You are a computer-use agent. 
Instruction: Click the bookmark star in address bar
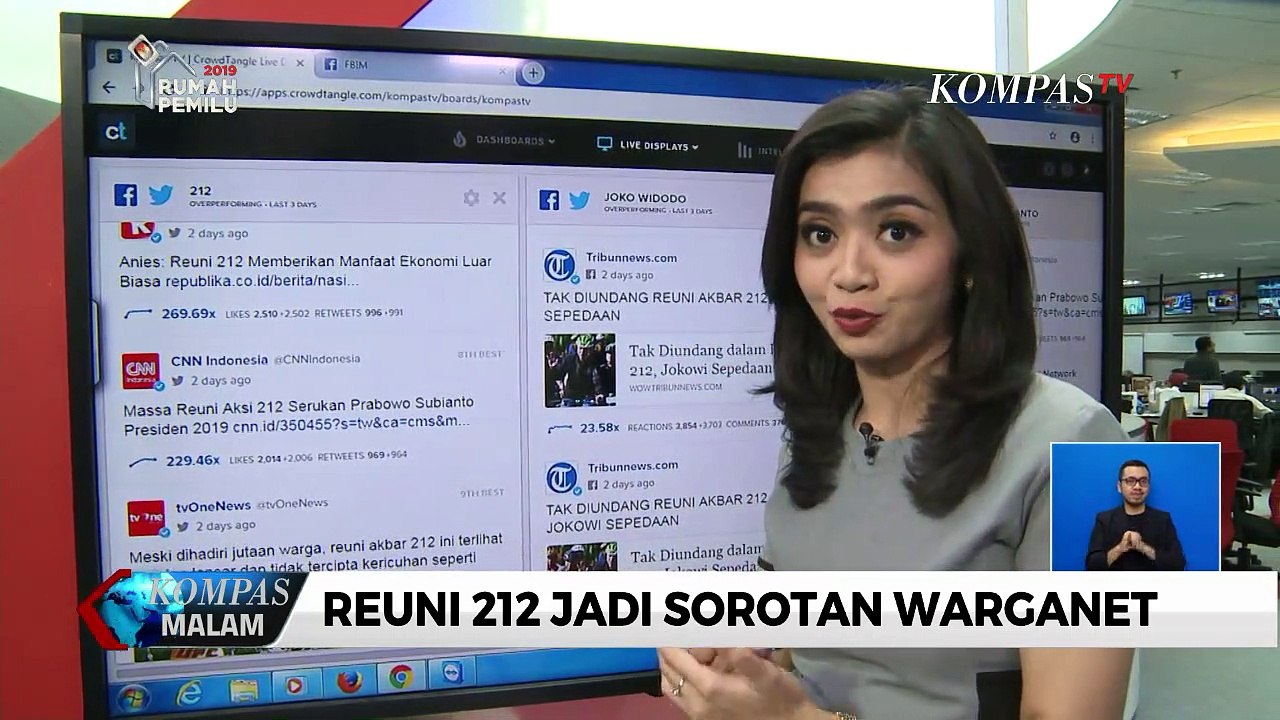pos(1053,134)
